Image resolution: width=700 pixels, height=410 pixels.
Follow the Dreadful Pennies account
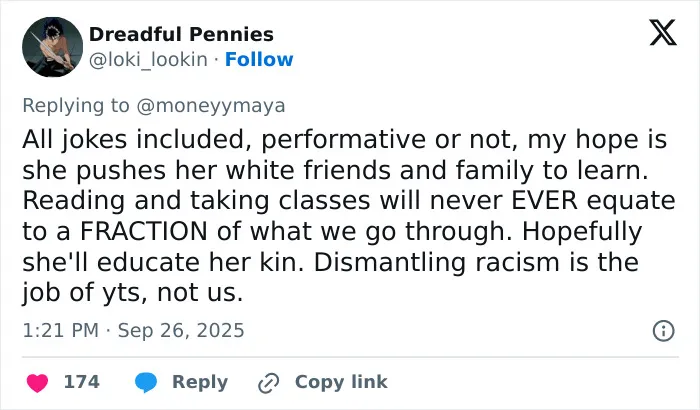(259, 59)
